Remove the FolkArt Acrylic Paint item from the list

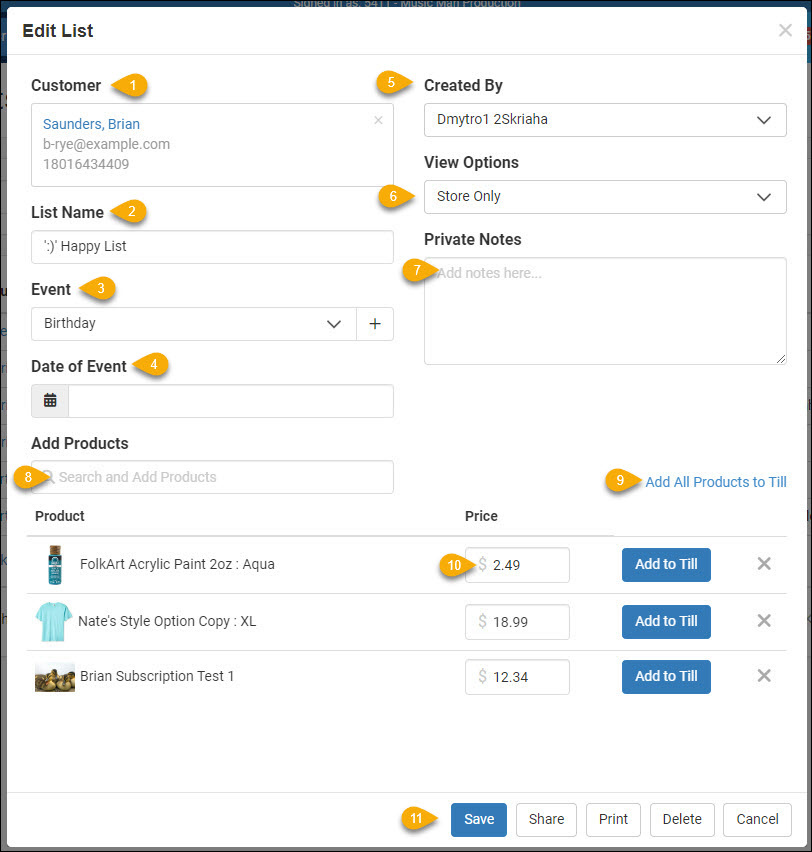(764, 563)
